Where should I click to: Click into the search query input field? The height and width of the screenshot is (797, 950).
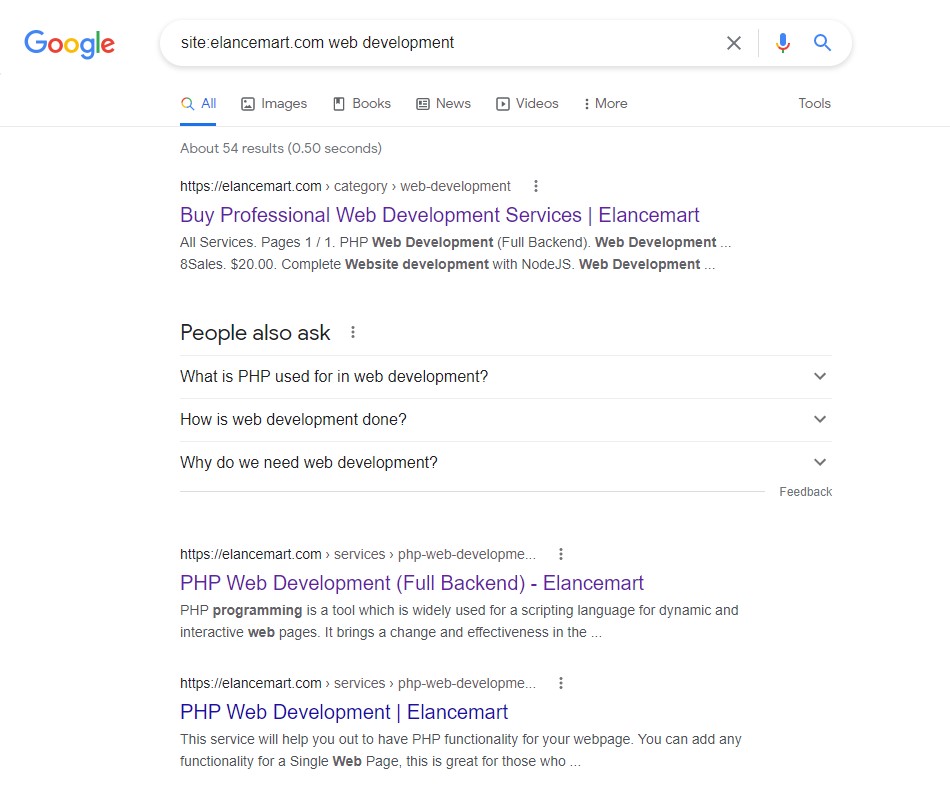coord(440,43)
